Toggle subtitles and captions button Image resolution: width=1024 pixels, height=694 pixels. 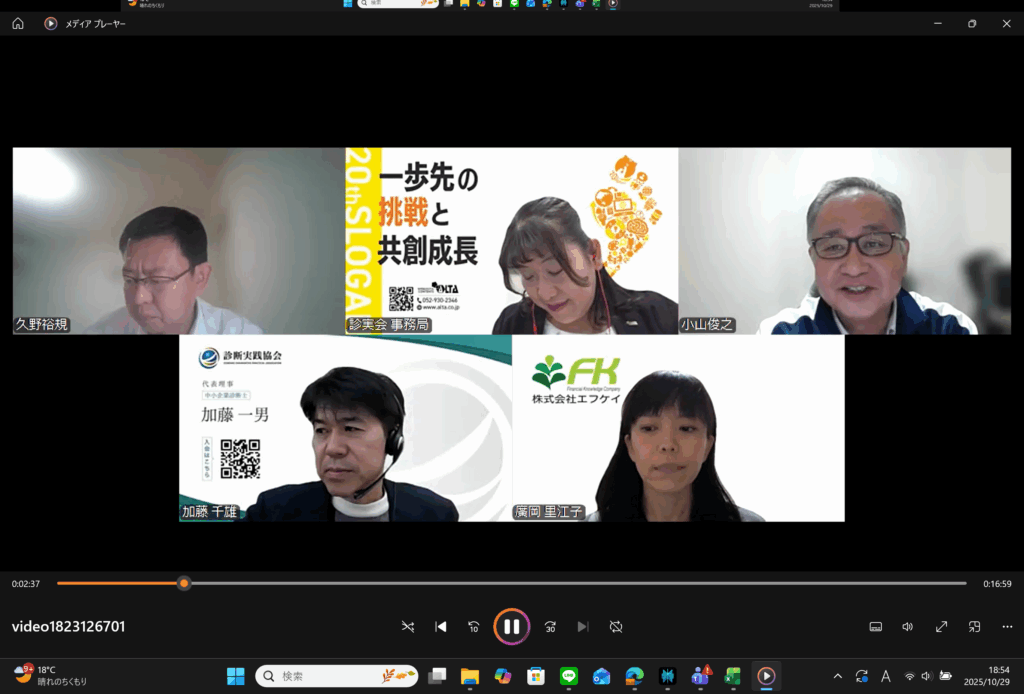[x=875, y=627]
